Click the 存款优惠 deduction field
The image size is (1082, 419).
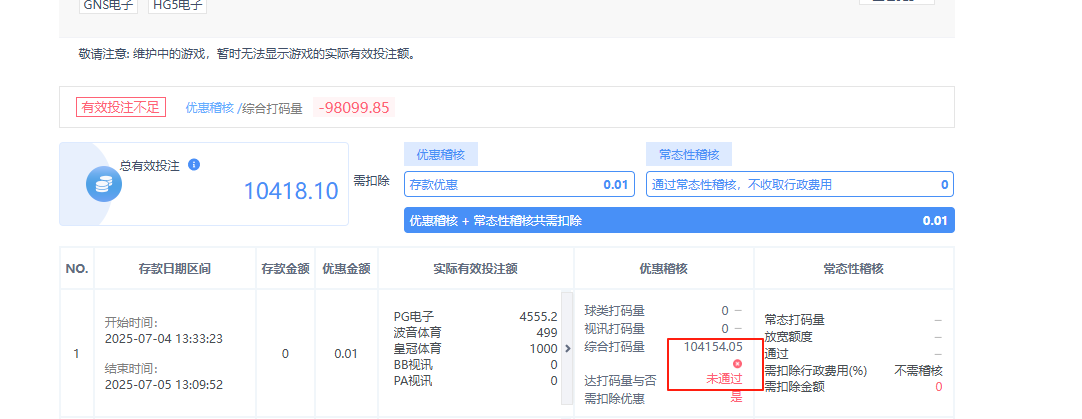(x=518, y=185)
